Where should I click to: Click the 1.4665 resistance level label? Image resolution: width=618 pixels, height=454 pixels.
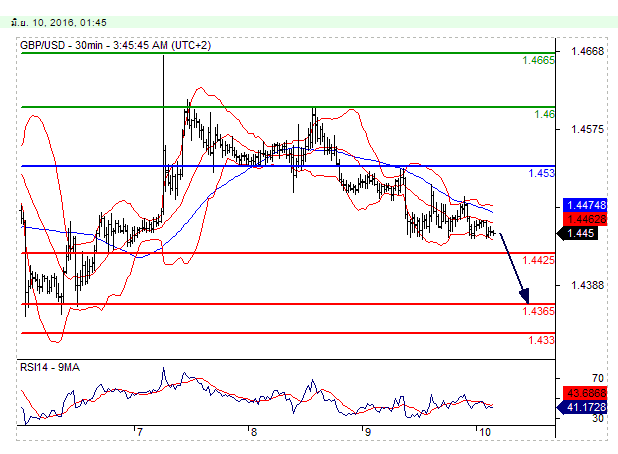[x=538, y=60]
